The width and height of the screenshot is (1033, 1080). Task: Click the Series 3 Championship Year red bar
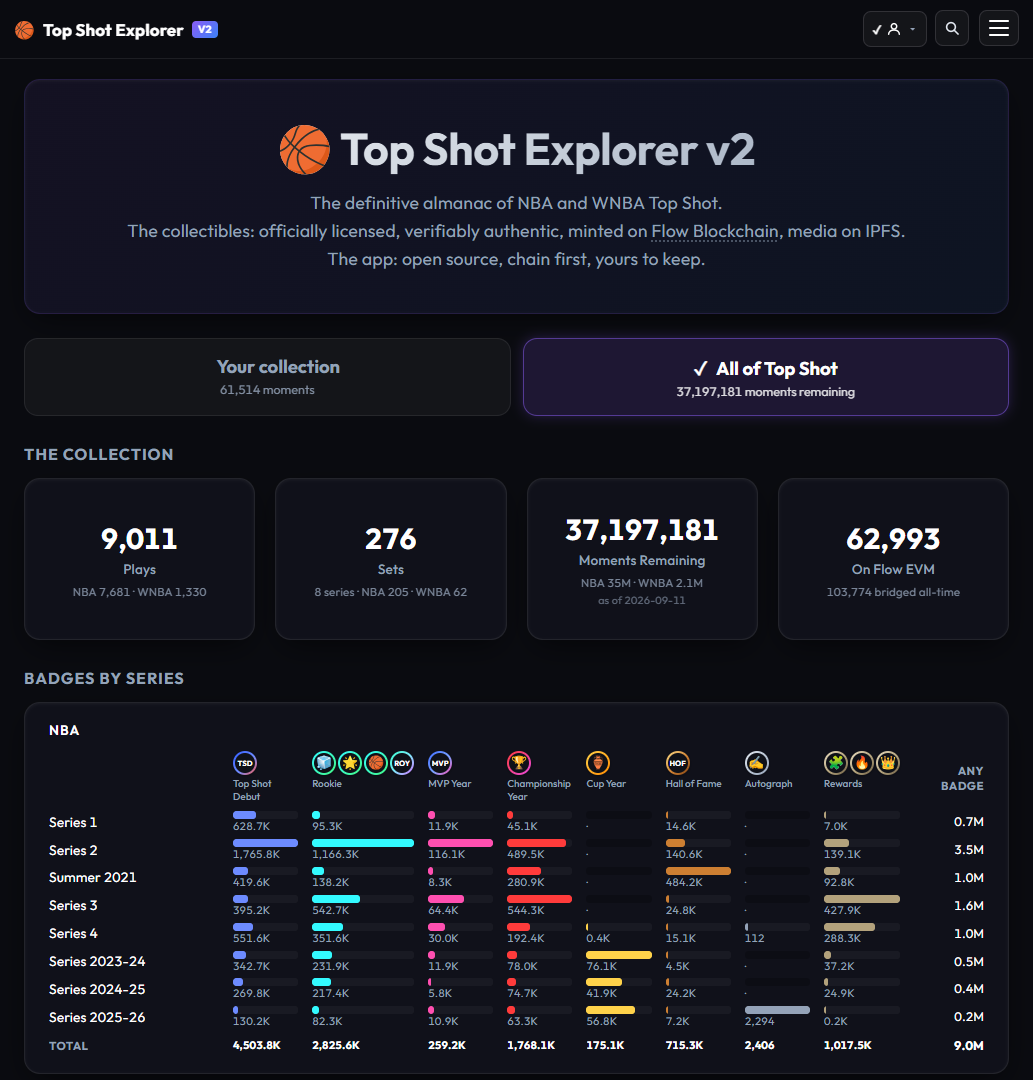pyautogui.click(x=539, y=899)
